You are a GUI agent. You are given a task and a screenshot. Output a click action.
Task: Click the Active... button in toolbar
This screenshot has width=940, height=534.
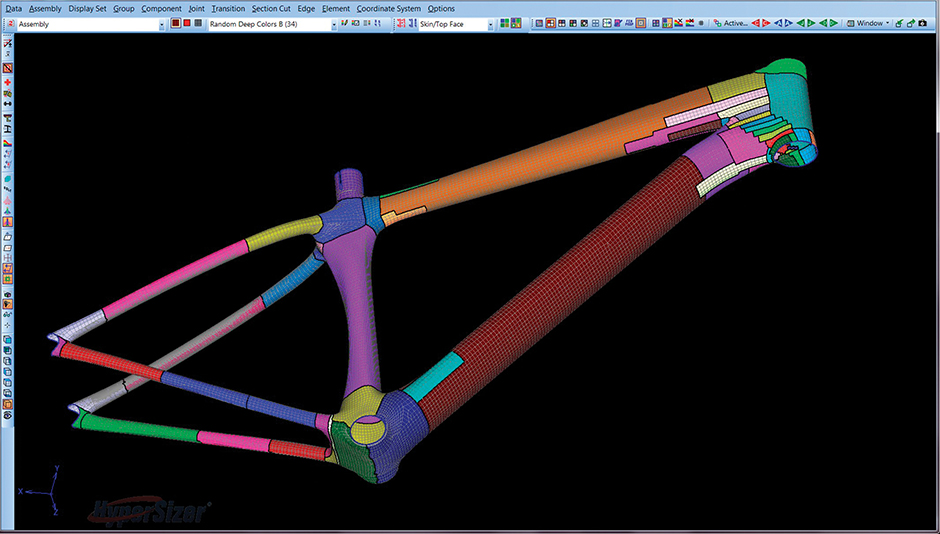735,23
